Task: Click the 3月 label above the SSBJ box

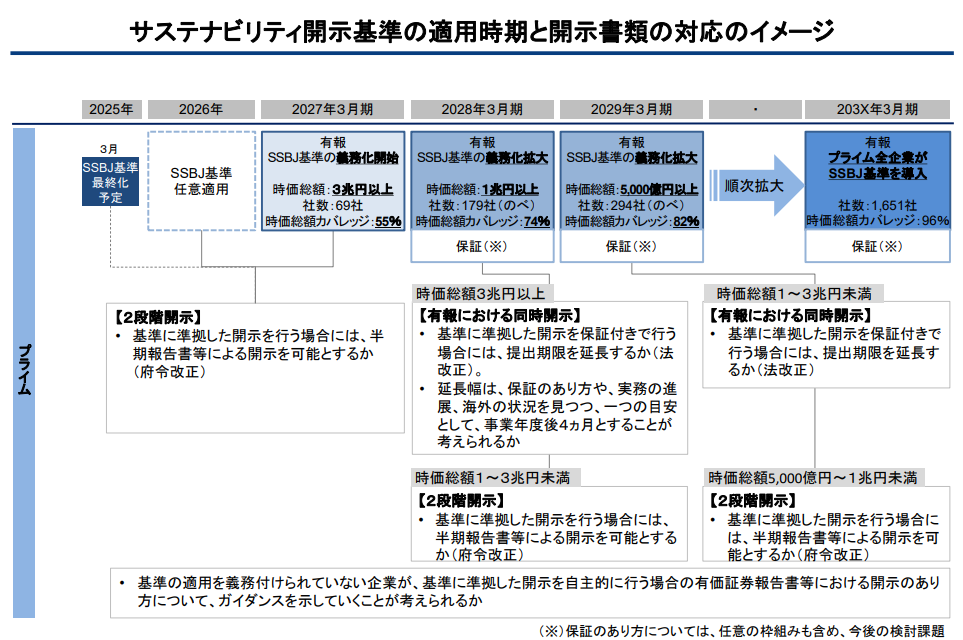Action: (109, 149)
